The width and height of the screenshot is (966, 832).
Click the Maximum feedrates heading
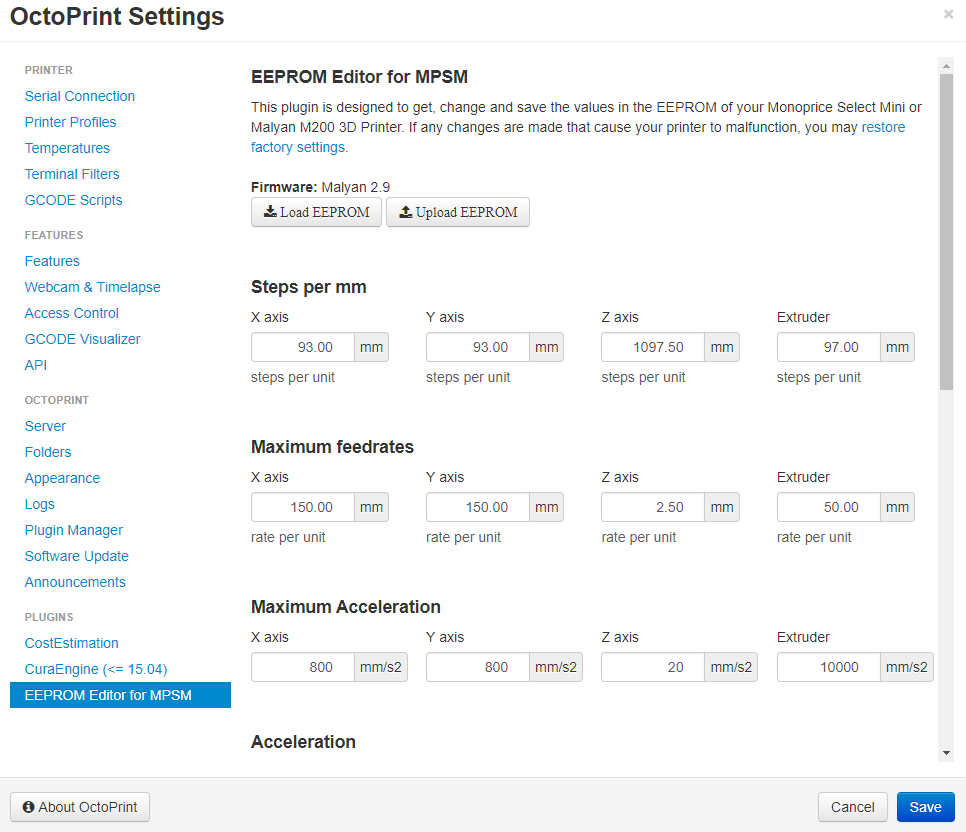[x=332, y=447]
